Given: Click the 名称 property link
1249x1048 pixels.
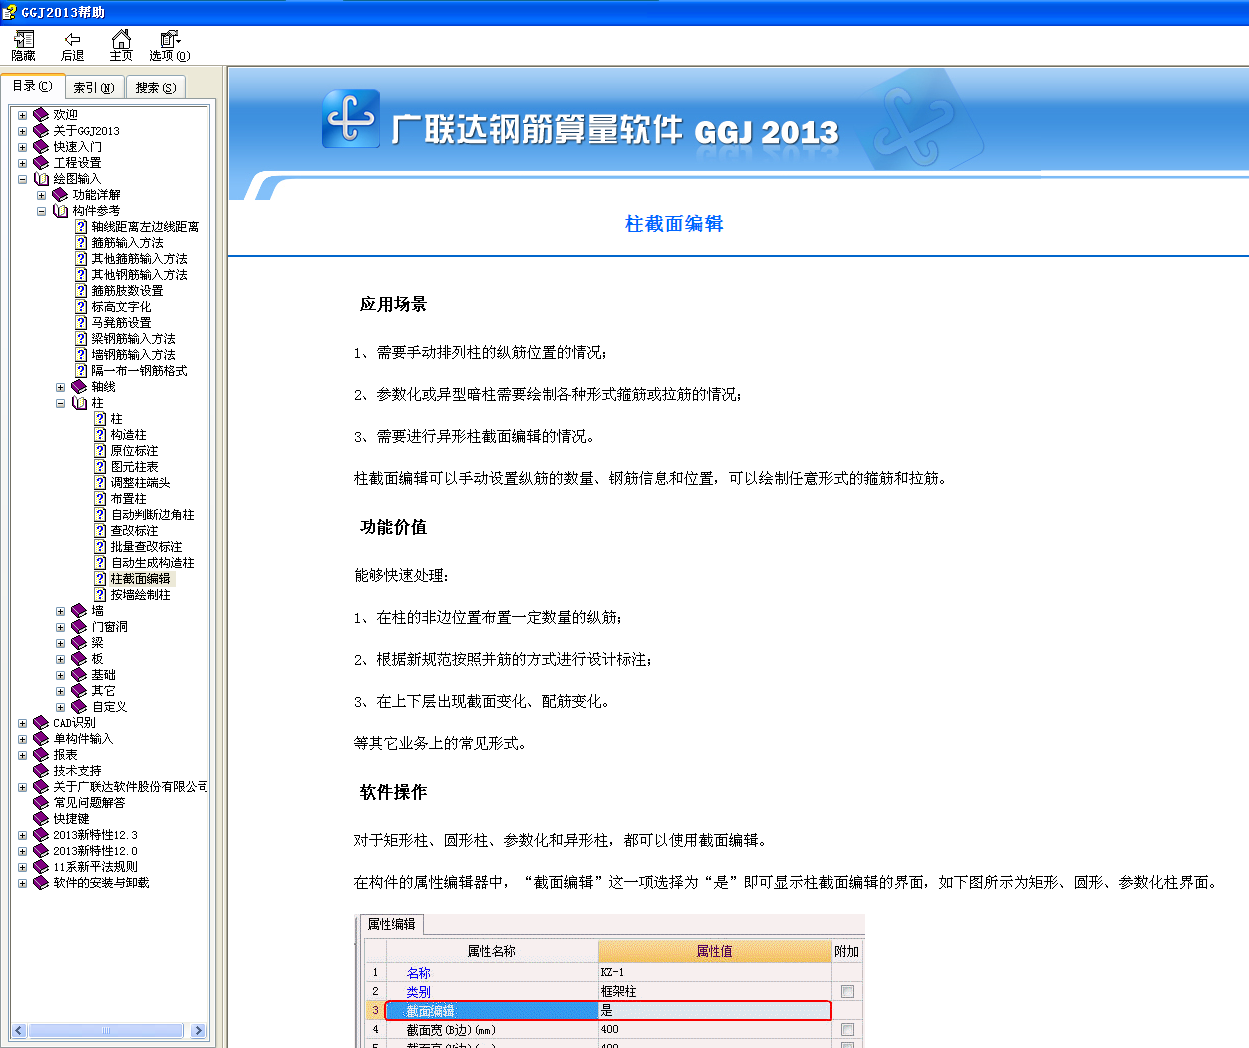Looking at the screenshot, I should pos(418,973).
